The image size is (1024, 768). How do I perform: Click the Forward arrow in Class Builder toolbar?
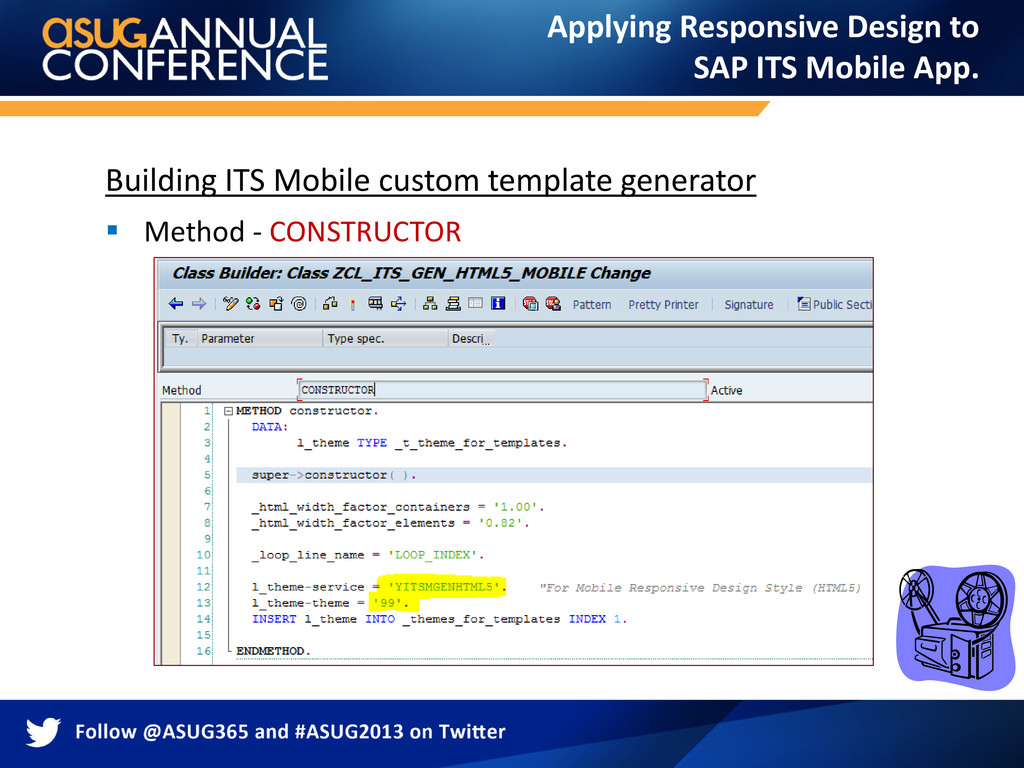click(199, 304)
